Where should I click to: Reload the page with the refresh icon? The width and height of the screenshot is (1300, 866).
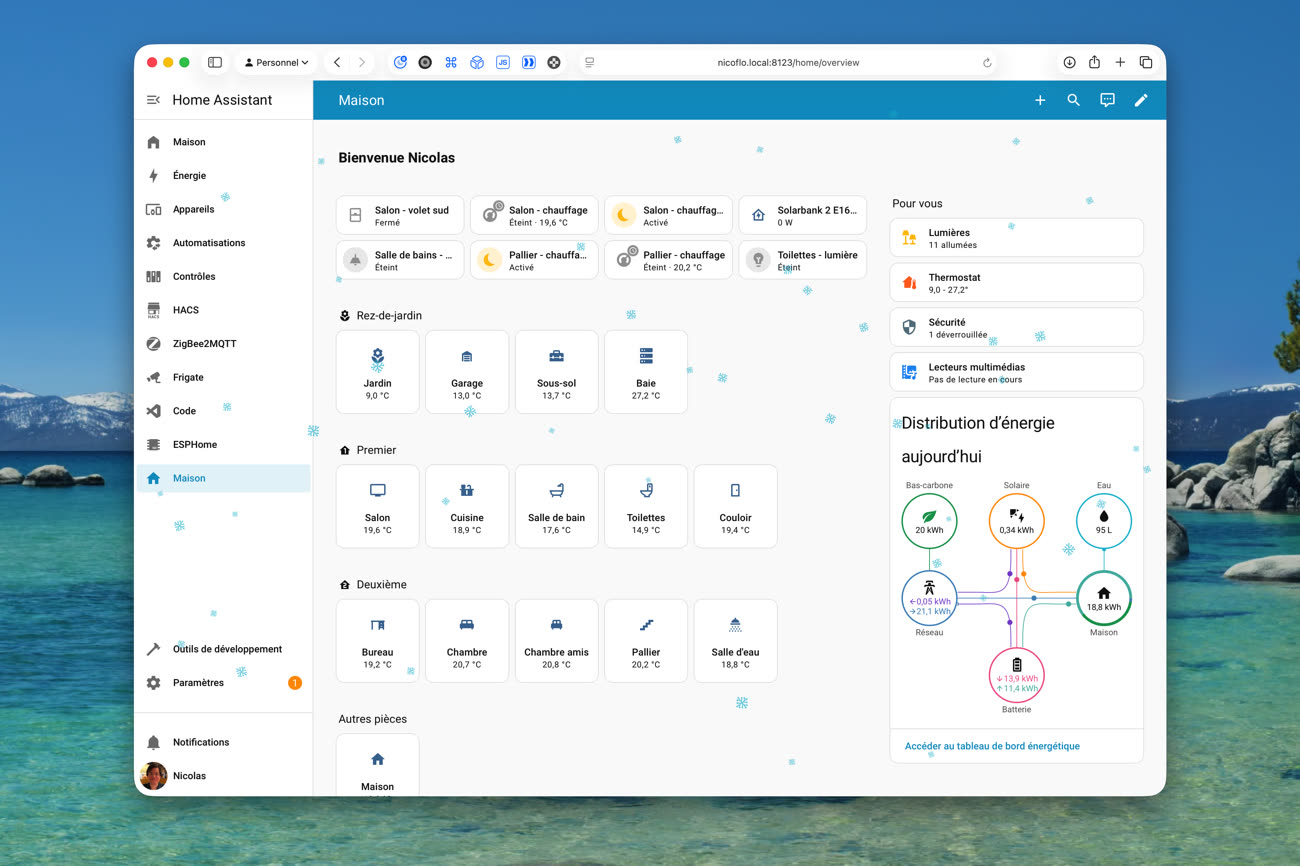click(987, 62)
